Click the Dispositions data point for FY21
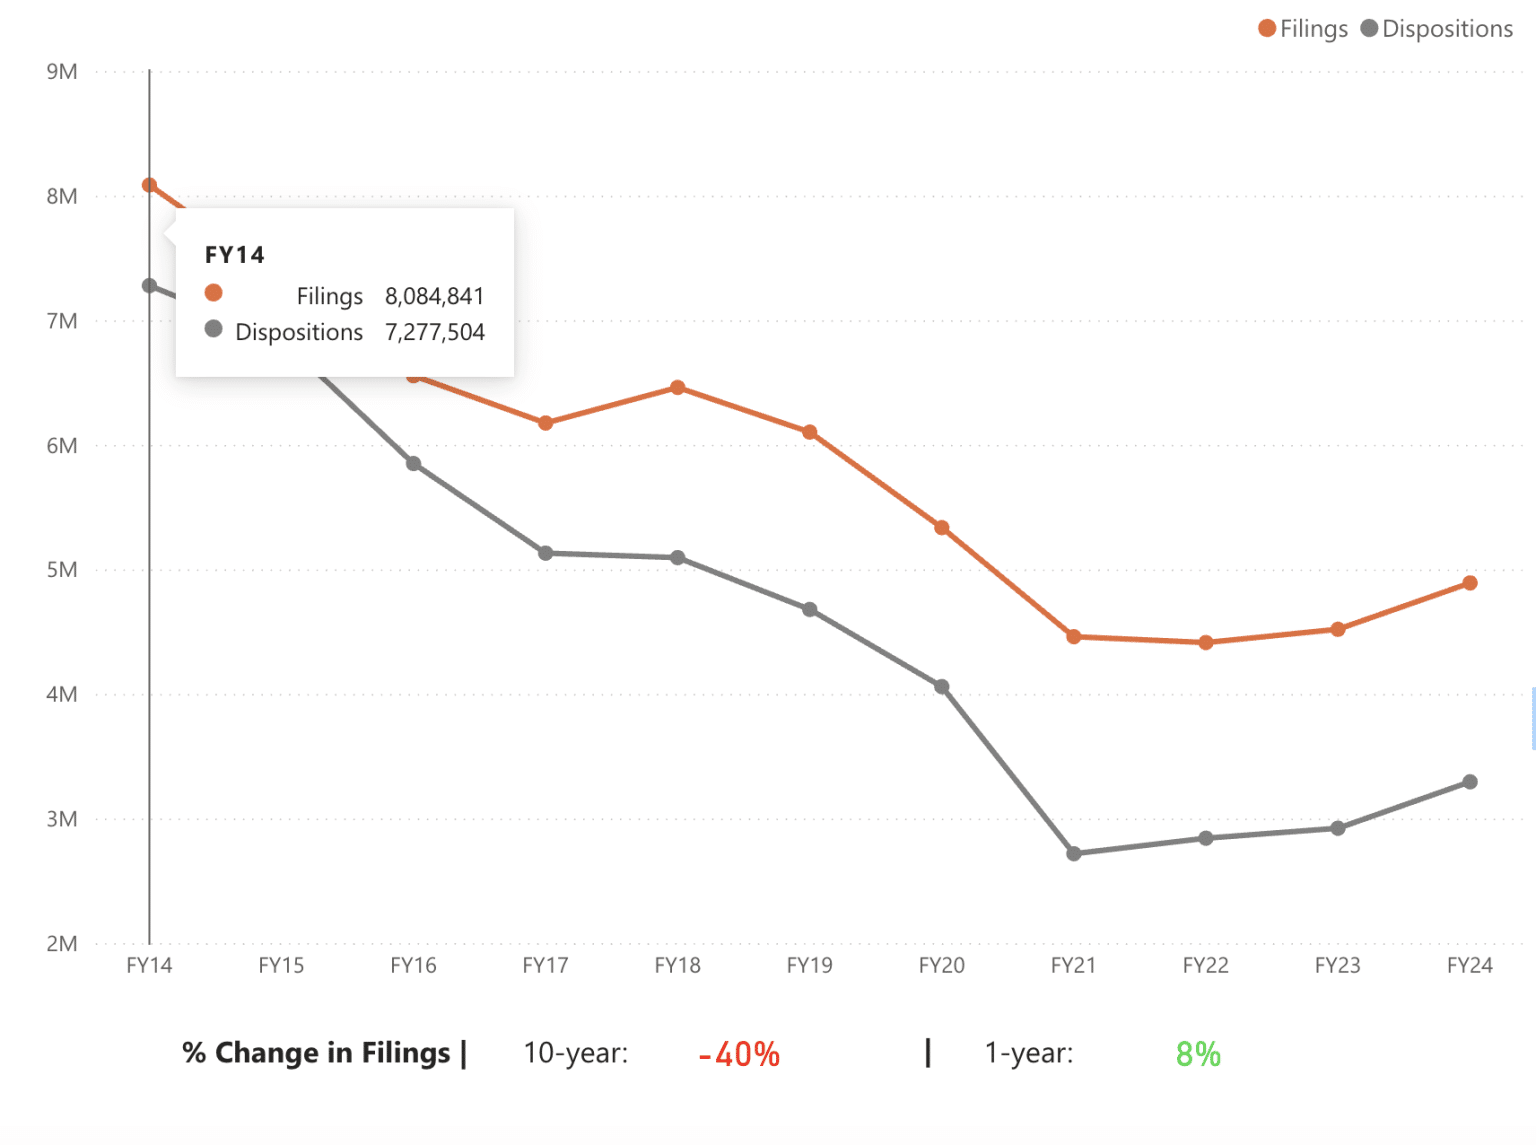 tap(1073, 854)
